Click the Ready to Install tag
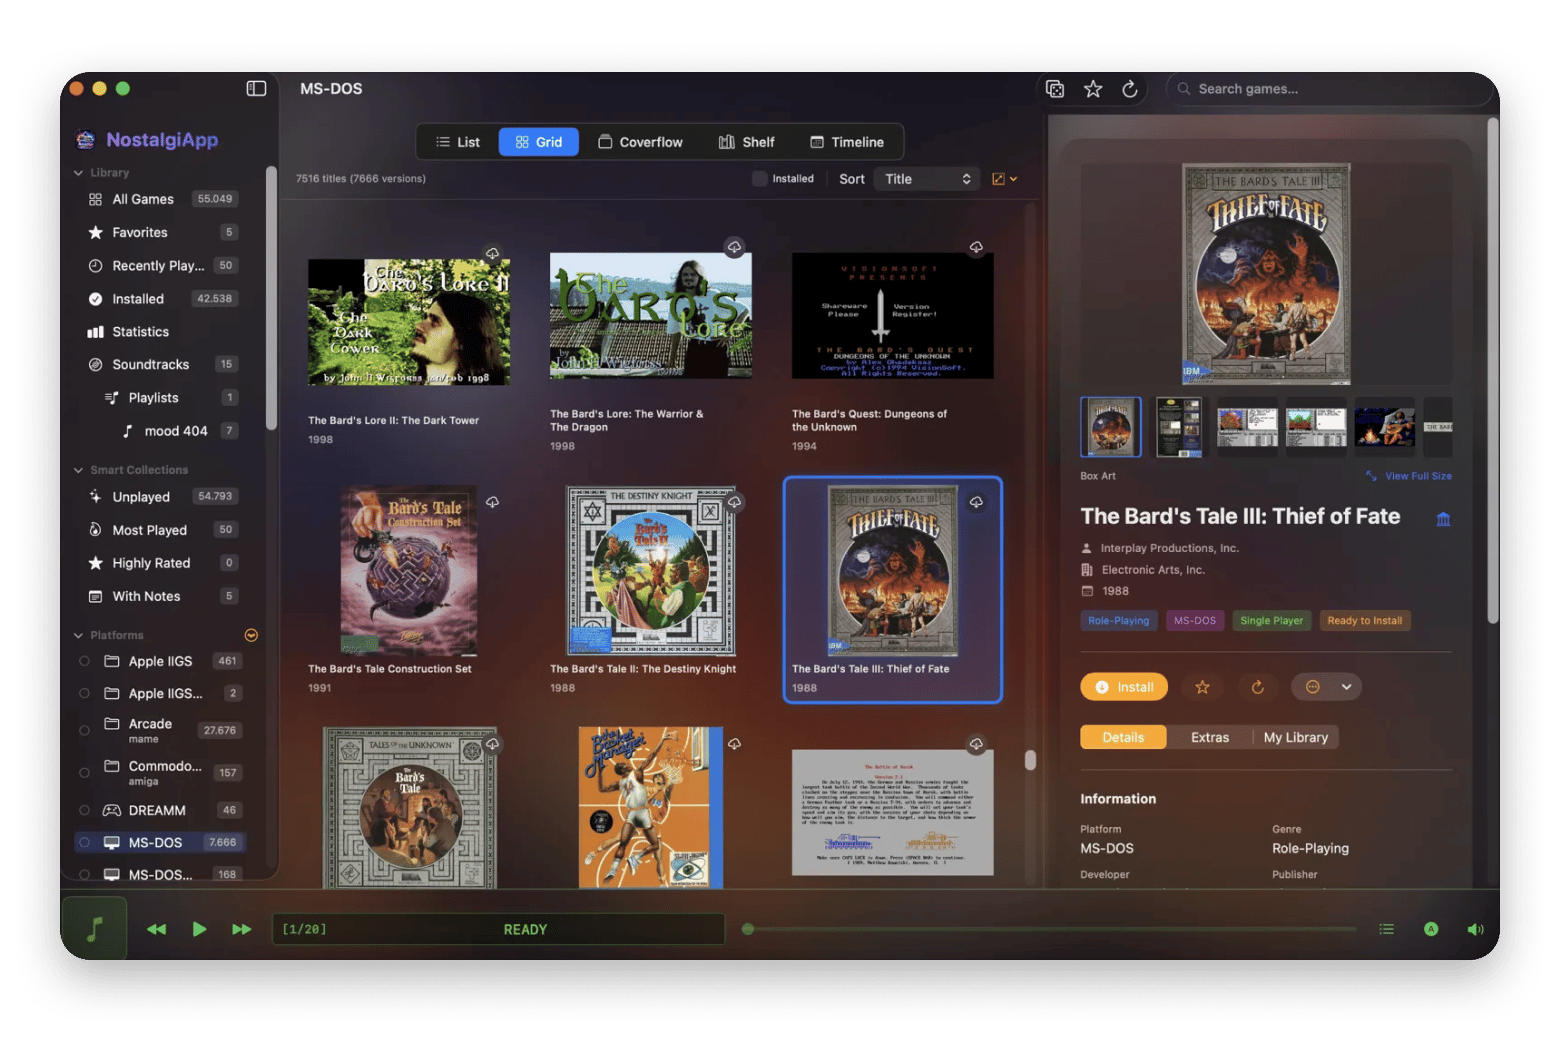Viewport: 1560px width, 1040px height. click(1364, 621)
